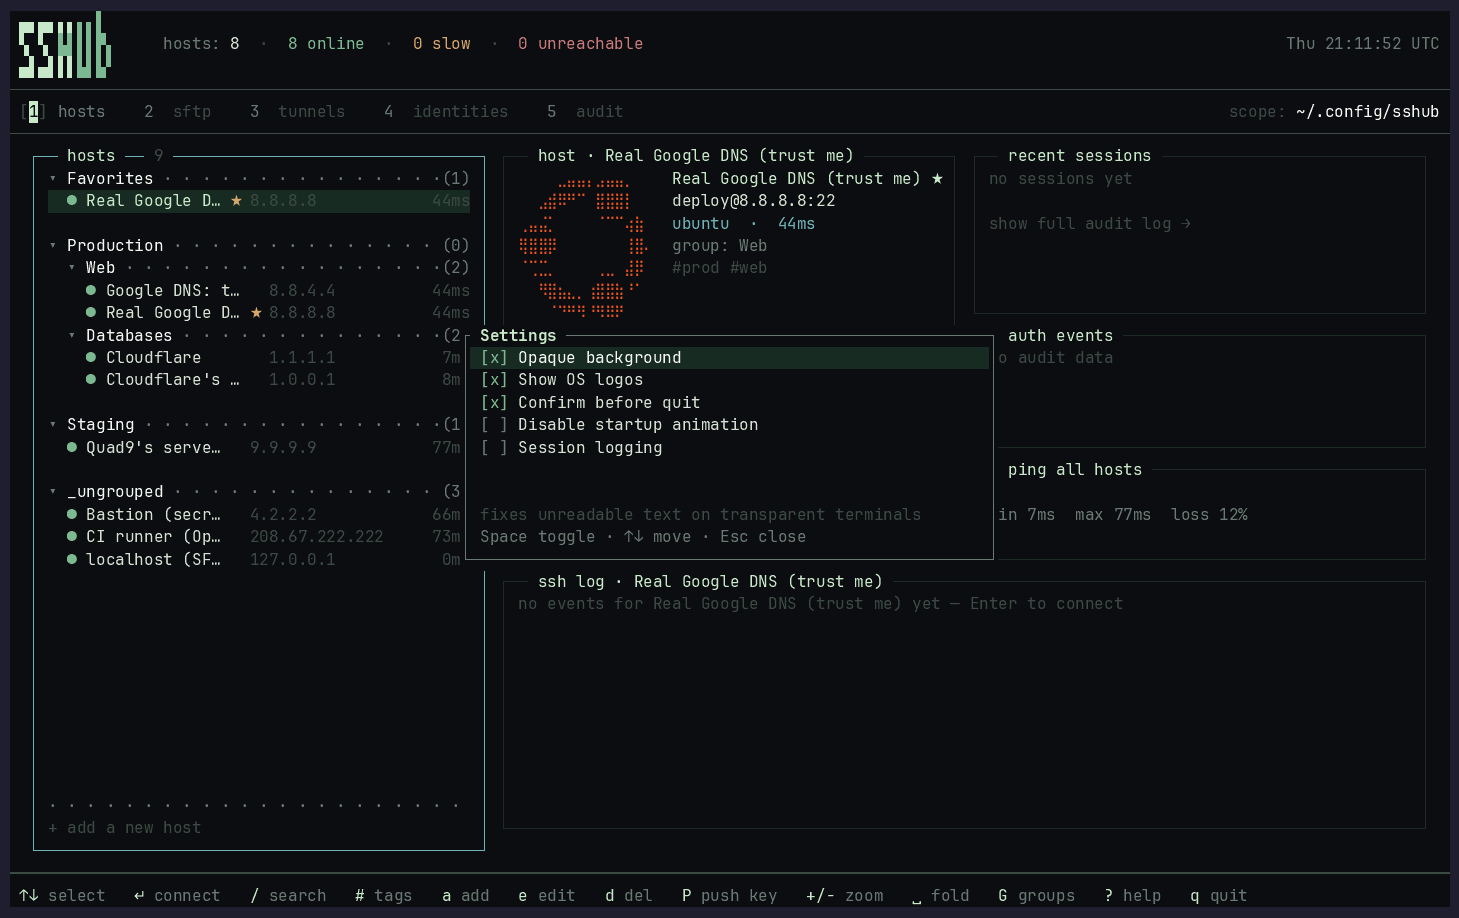Click the SSHUB logo
This screenshot has width=1459, height=918.
pos(65,45)
